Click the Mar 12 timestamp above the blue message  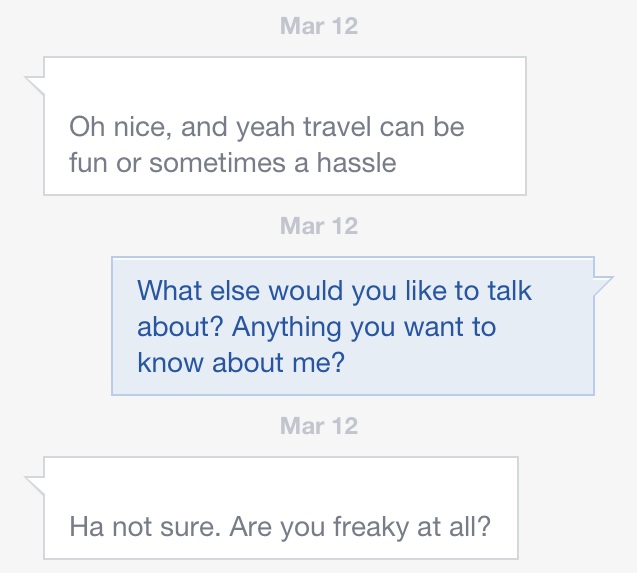(319, 226)
